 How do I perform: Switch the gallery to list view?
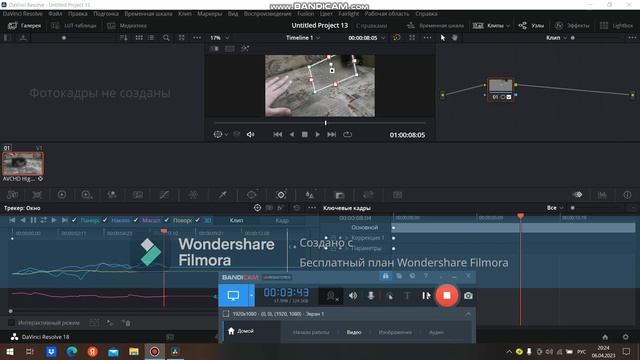[x=151, y=38]
